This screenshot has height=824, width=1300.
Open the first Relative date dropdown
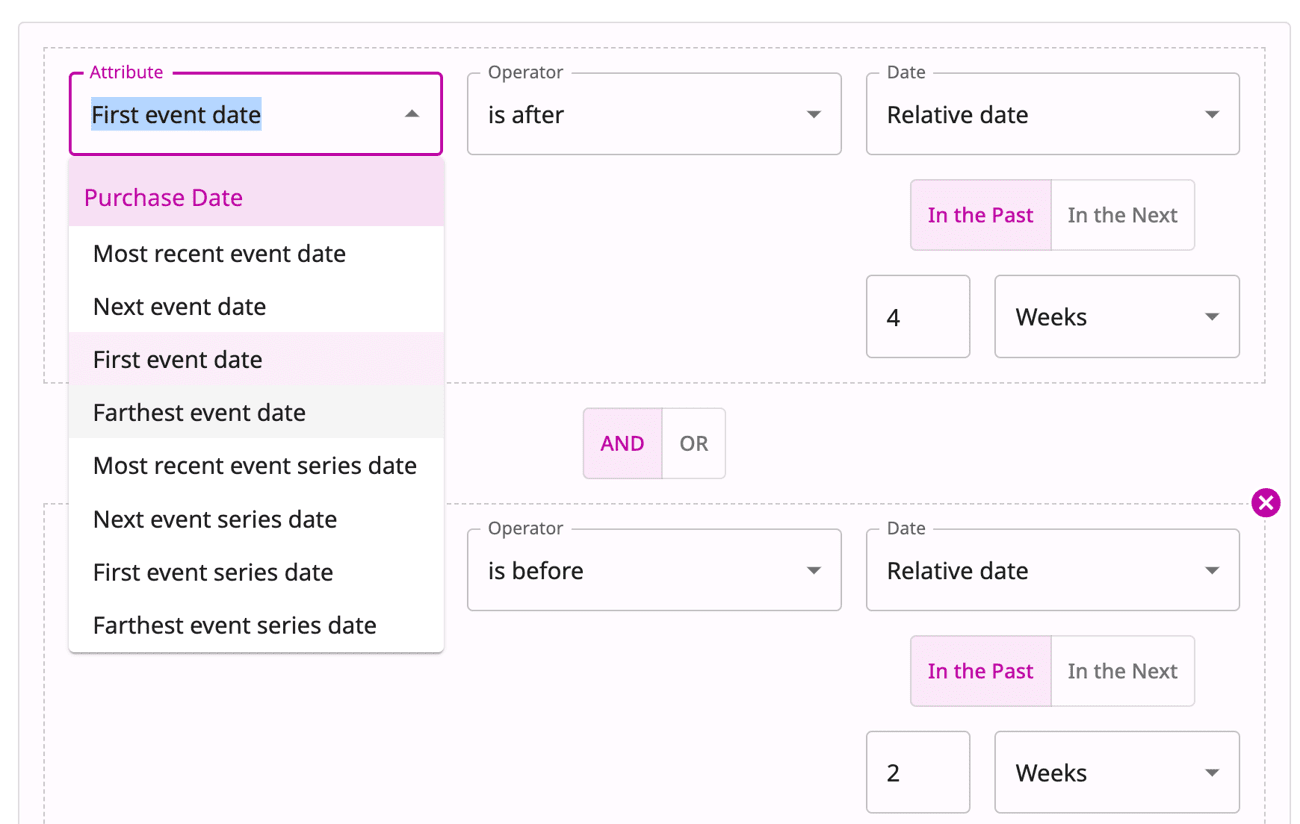click(1052, 115)
